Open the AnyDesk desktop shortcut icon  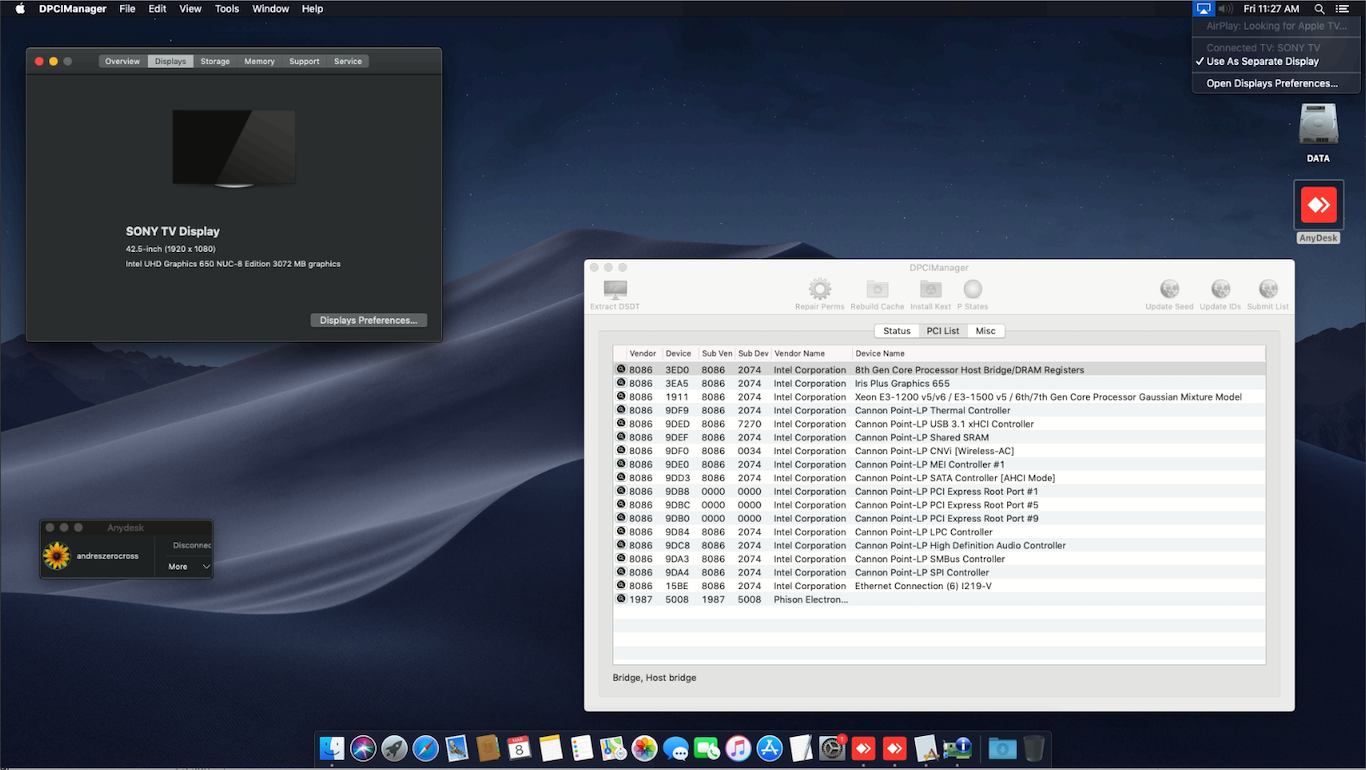point(1318,206)
